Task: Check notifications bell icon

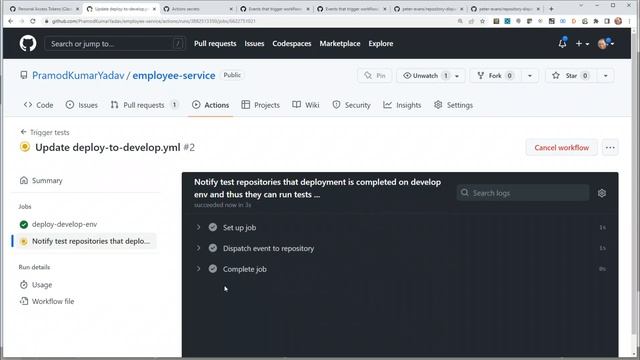Action: point(562,43)
